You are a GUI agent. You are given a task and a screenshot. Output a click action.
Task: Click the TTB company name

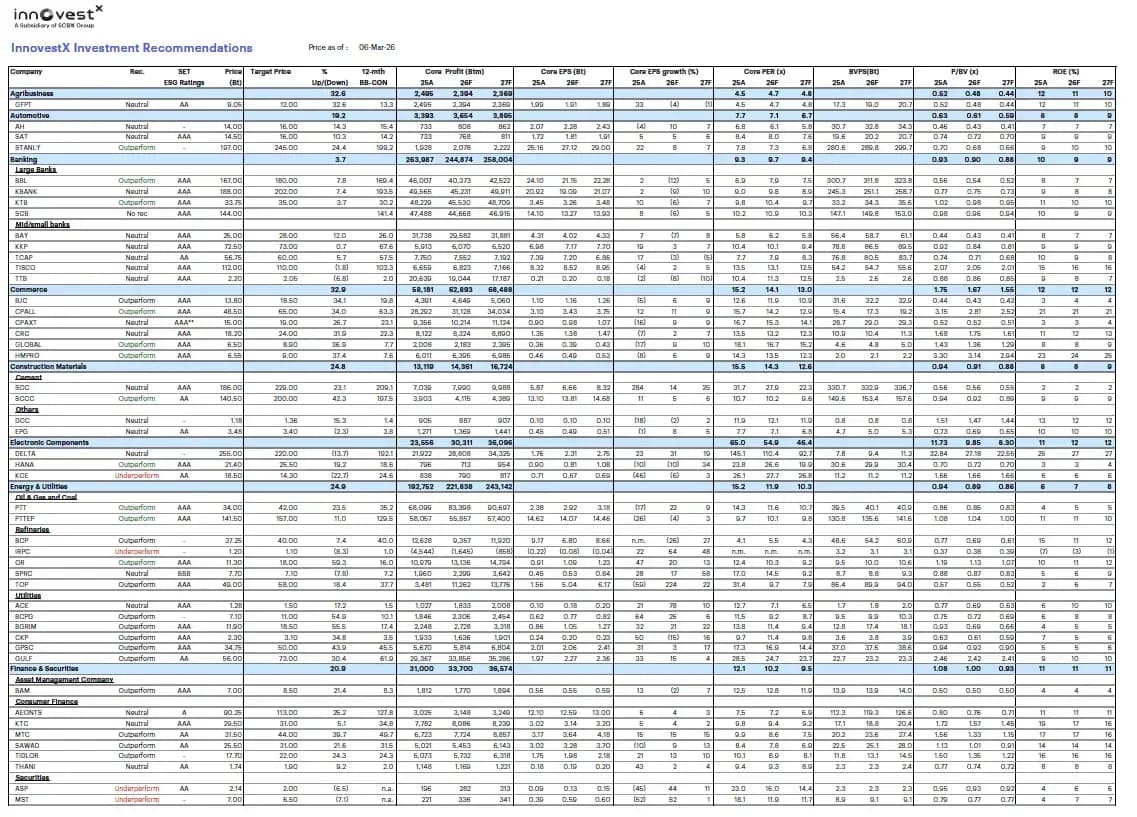[21, 278]
